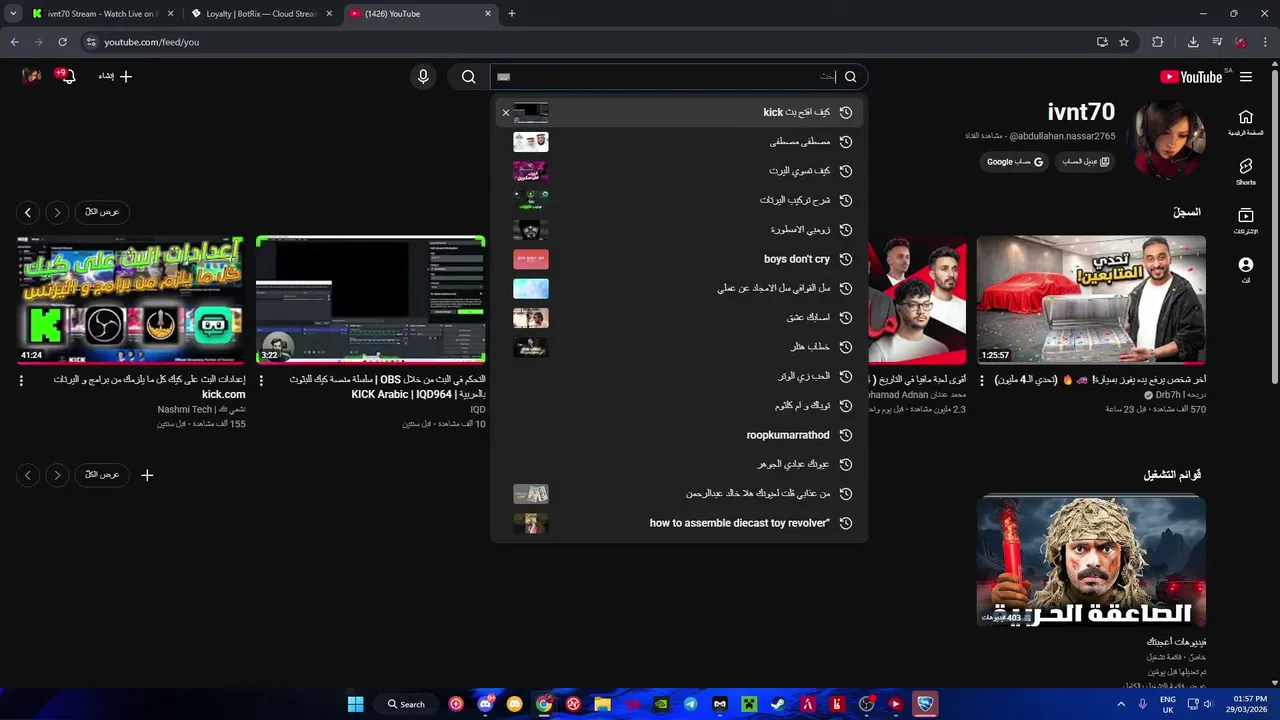Click the Create plus button

coord(115,76)
